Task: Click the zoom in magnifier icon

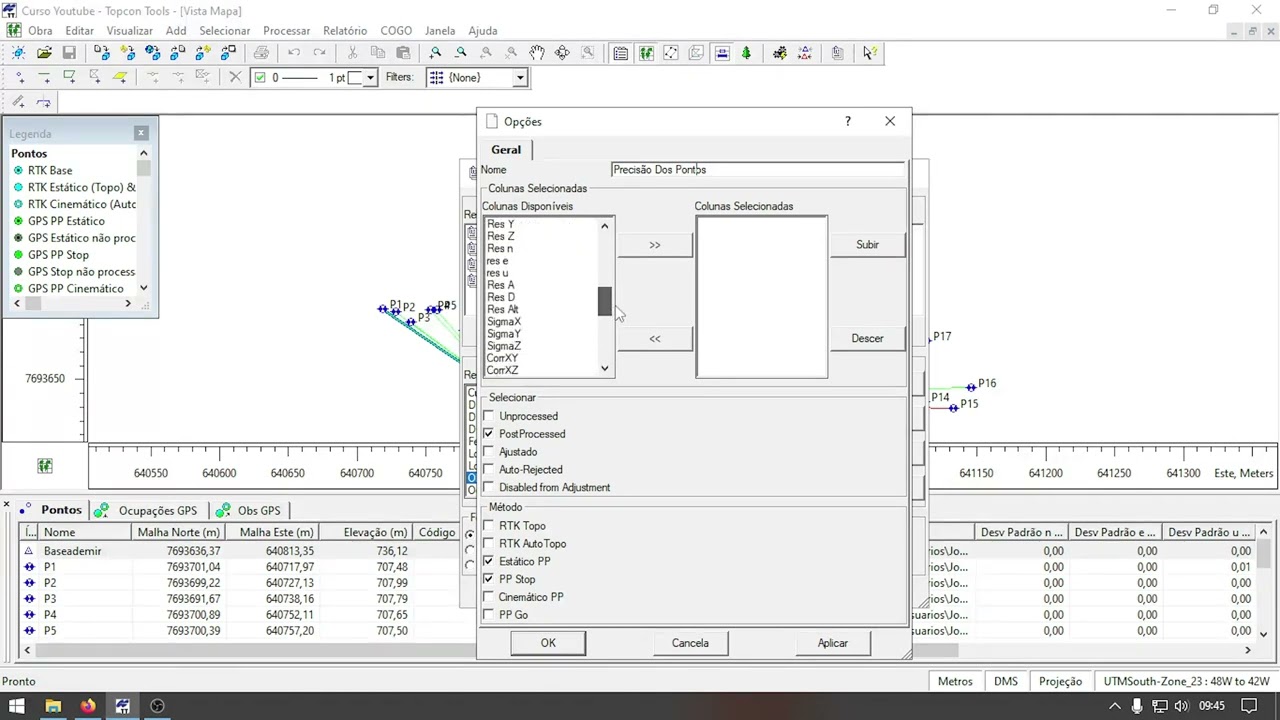Action: (x=435, y=53)
